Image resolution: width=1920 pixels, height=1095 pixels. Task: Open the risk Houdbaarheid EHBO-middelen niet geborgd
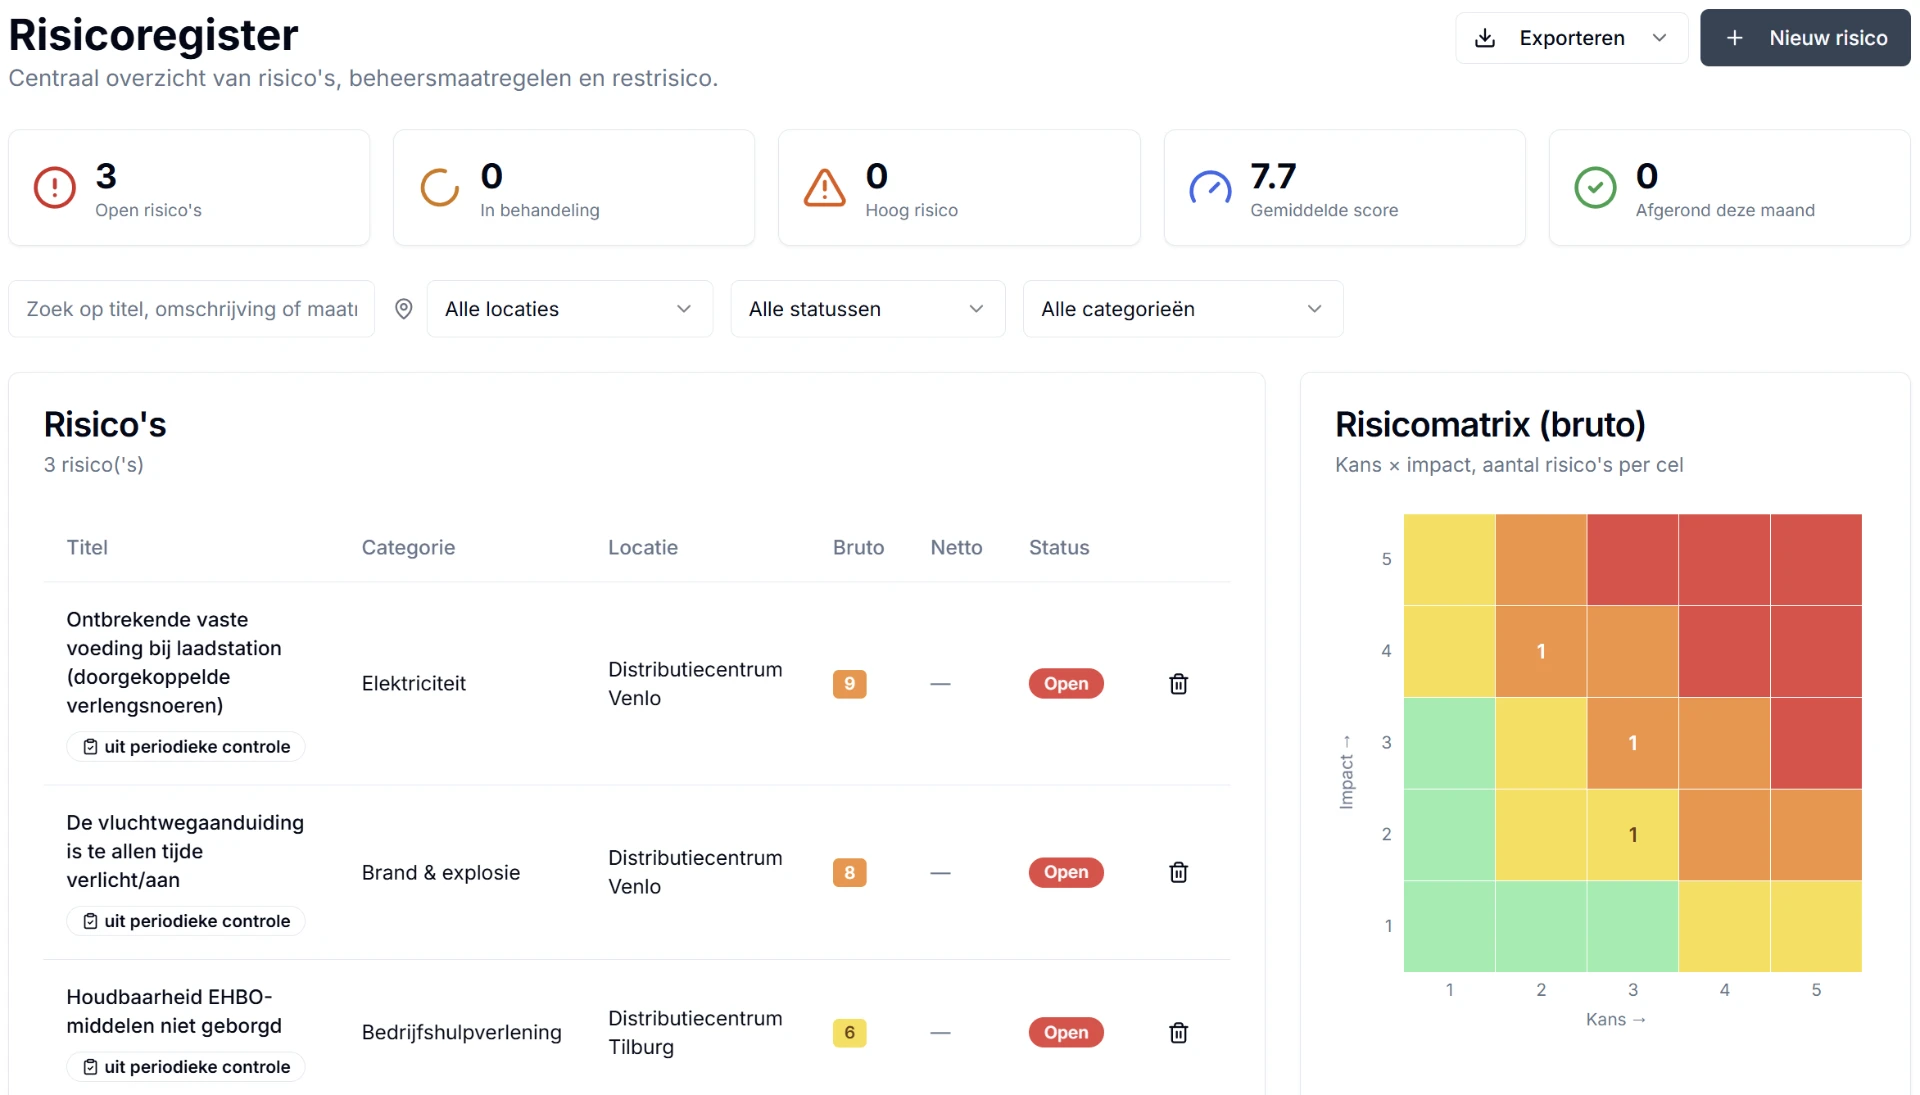tap(174, 1011)
